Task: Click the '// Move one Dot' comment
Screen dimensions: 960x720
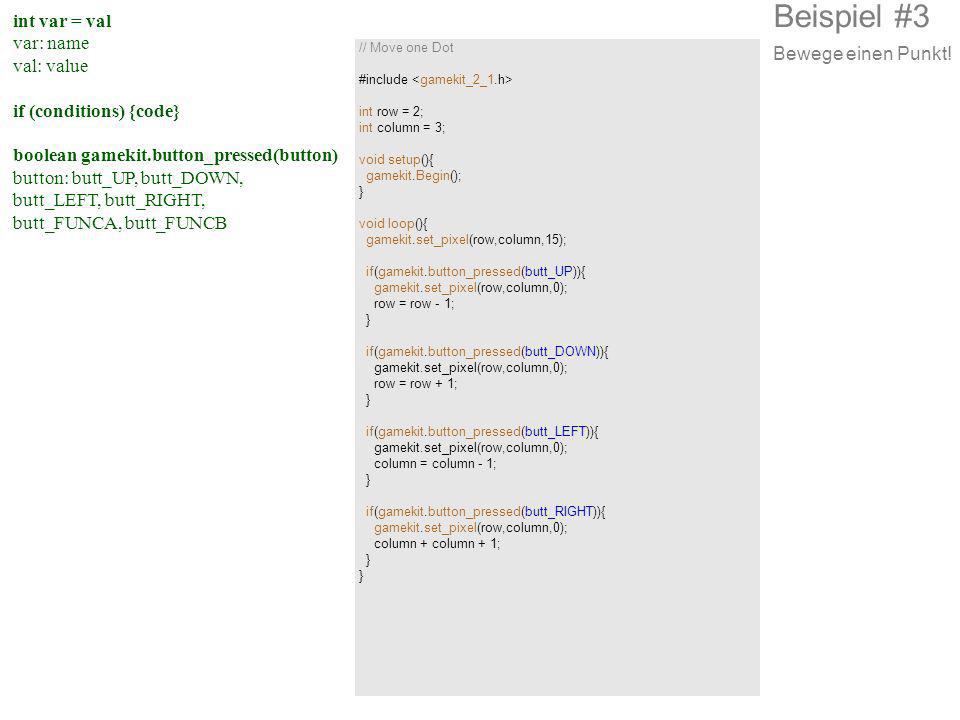Action: coord(406,48)
